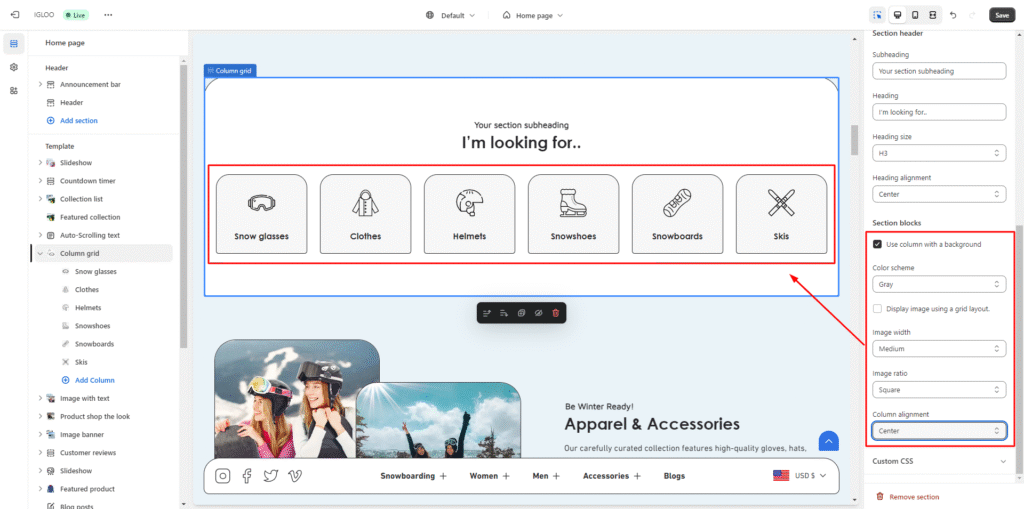Viewport: 1024px width, 509px height.
Task: Expand the Announcement bar tree item
Action: click(x=40, y=84)
